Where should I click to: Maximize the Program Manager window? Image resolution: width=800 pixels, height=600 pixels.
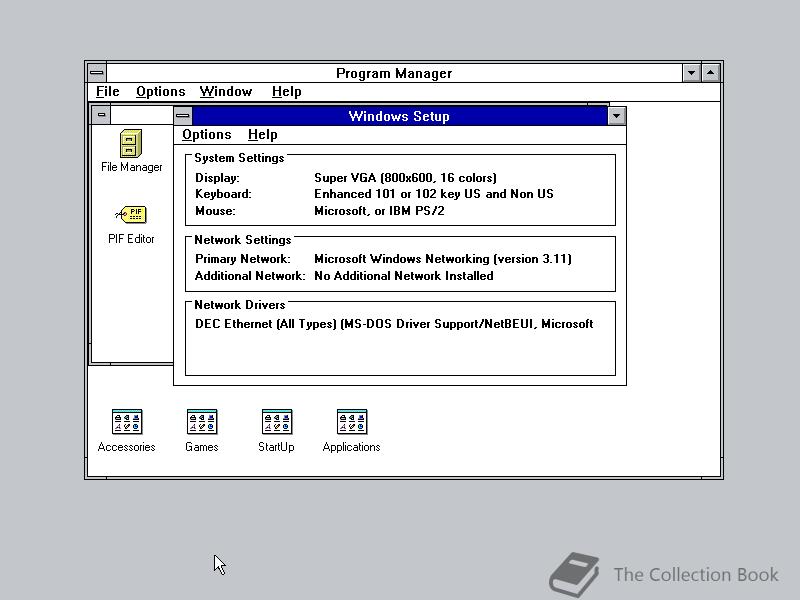click(710, 73)
